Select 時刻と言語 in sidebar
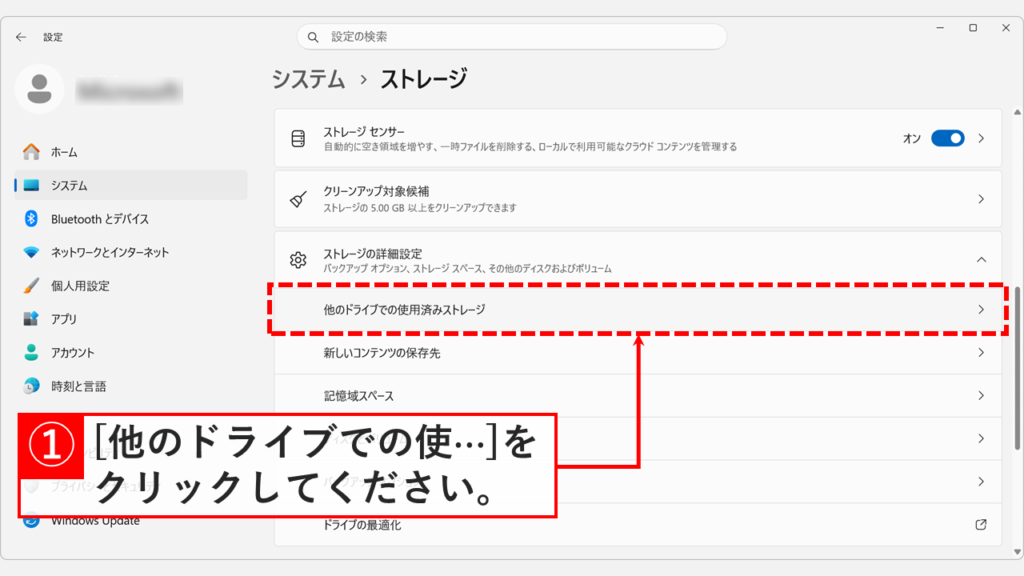 pyautogui.click(x=131, y=386)
